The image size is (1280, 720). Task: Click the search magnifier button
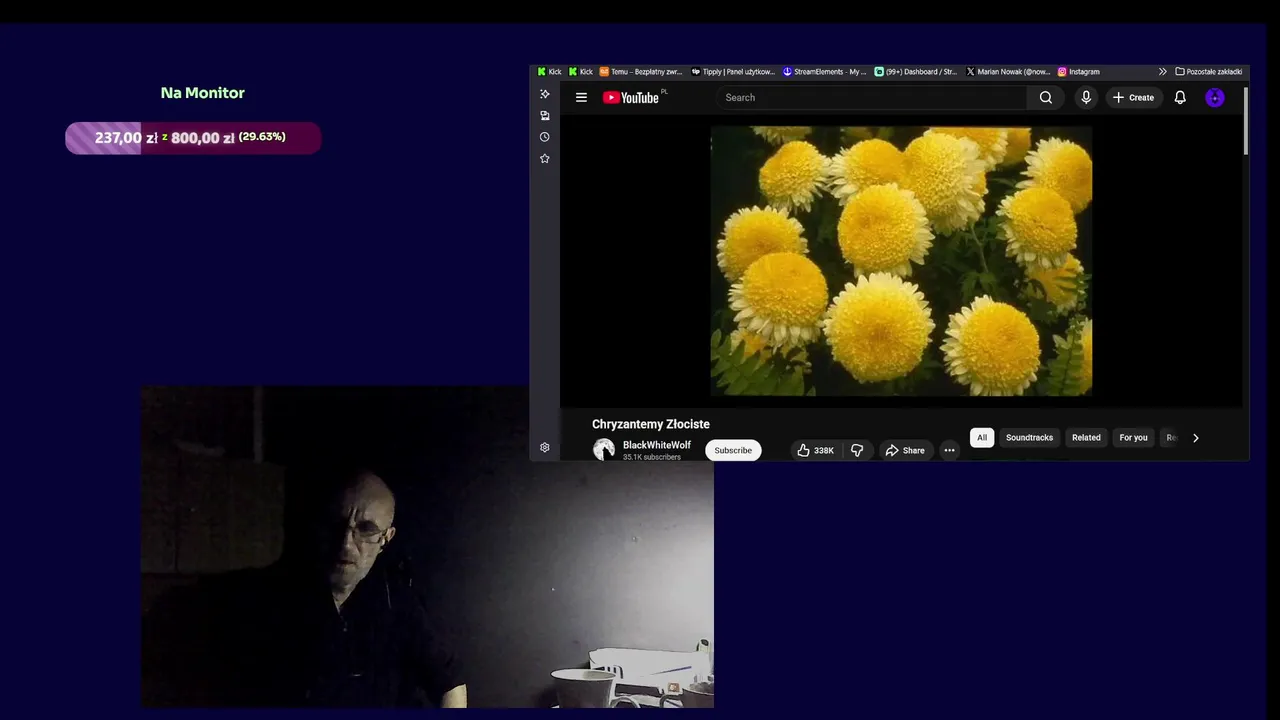coord(1046,97)
